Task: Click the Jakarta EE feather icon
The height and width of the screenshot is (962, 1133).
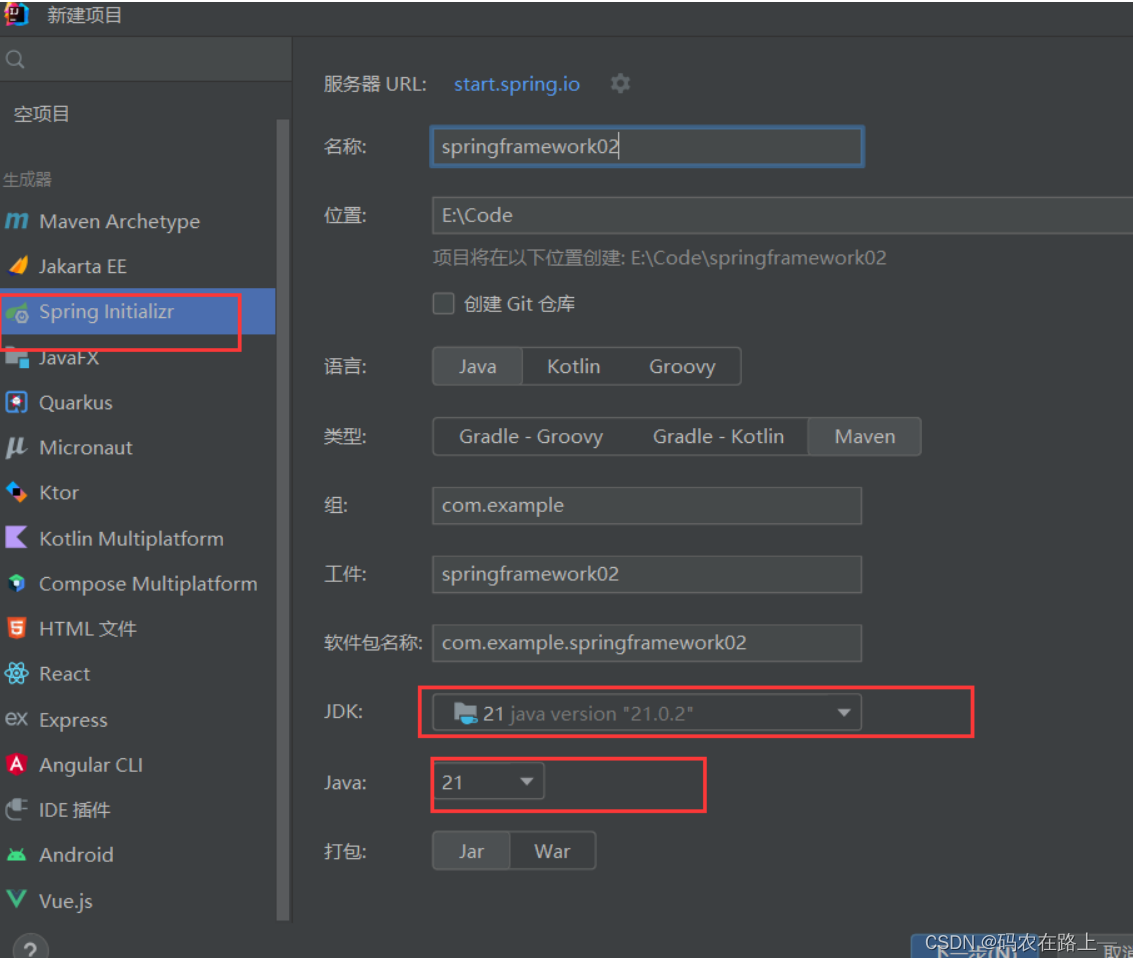Action: tap(18, 266)
